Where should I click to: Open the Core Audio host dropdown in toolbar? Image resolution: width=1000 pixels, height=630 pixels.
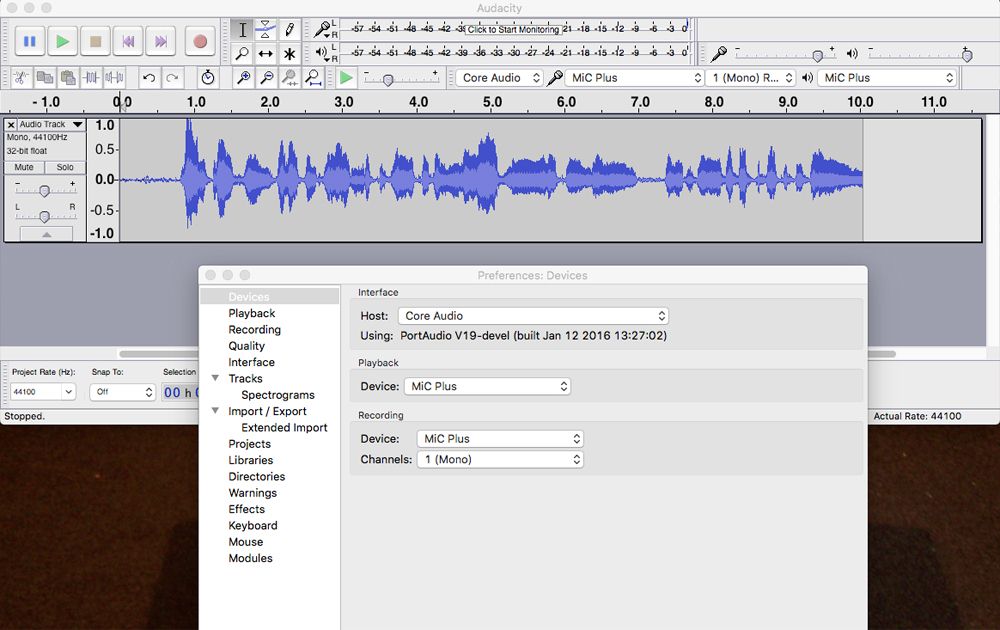(x=499, y=78)
